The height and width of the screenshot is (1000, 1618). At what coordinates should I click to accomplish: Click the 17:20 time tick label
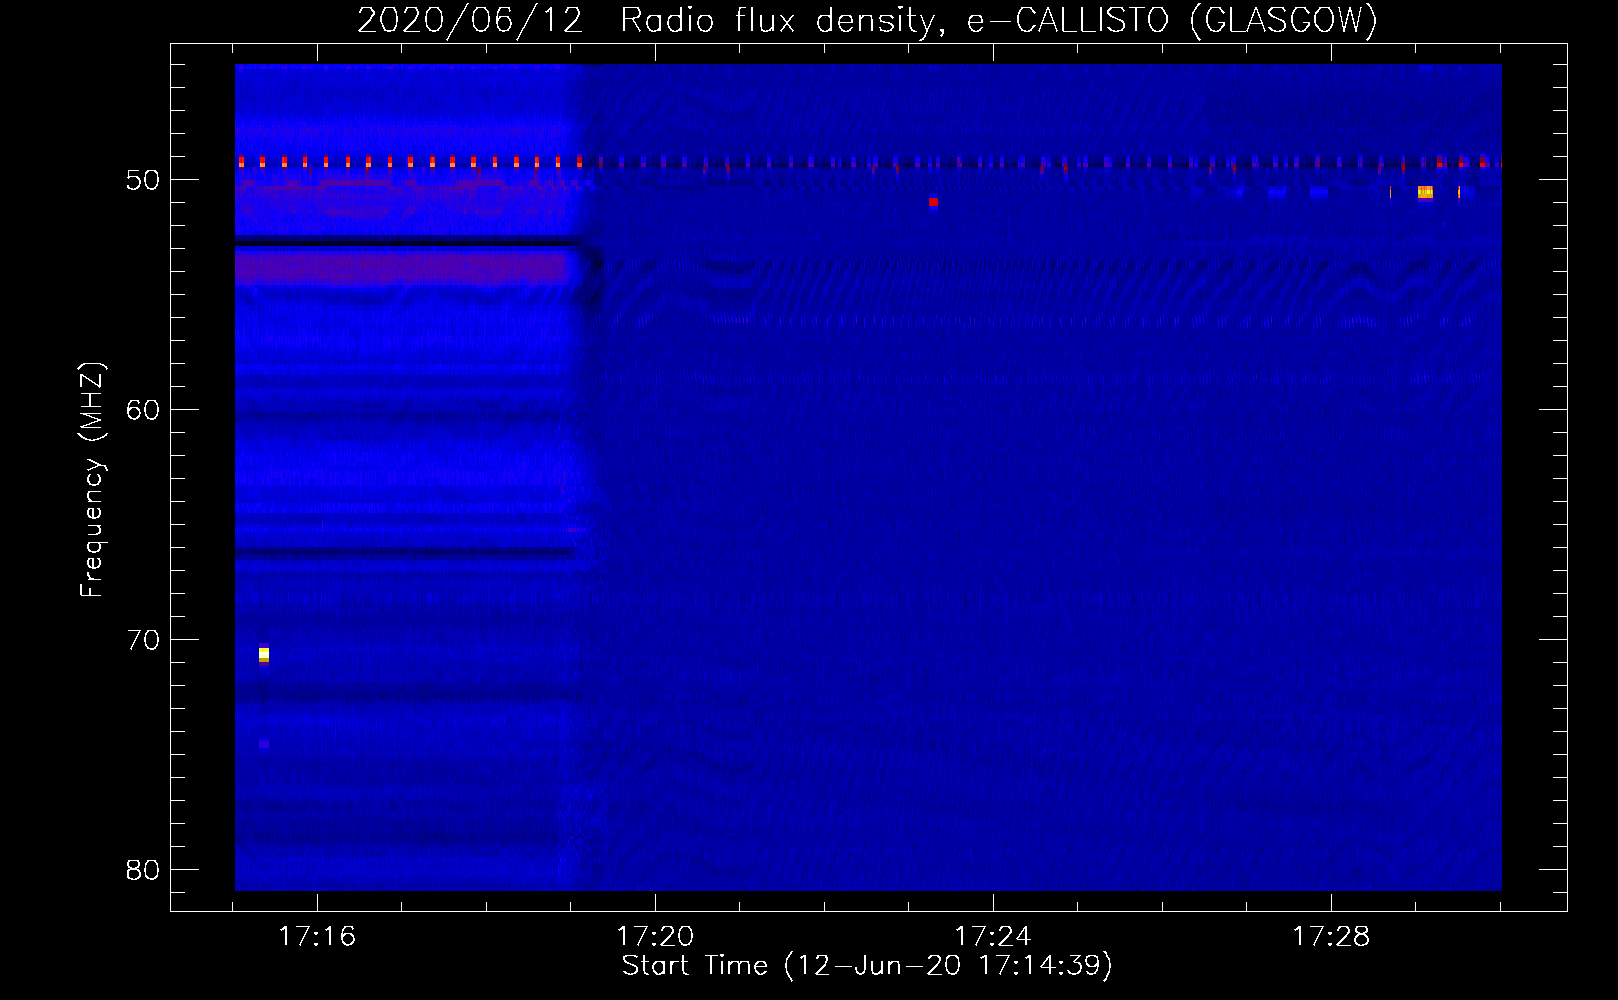[x=655, y=937]
